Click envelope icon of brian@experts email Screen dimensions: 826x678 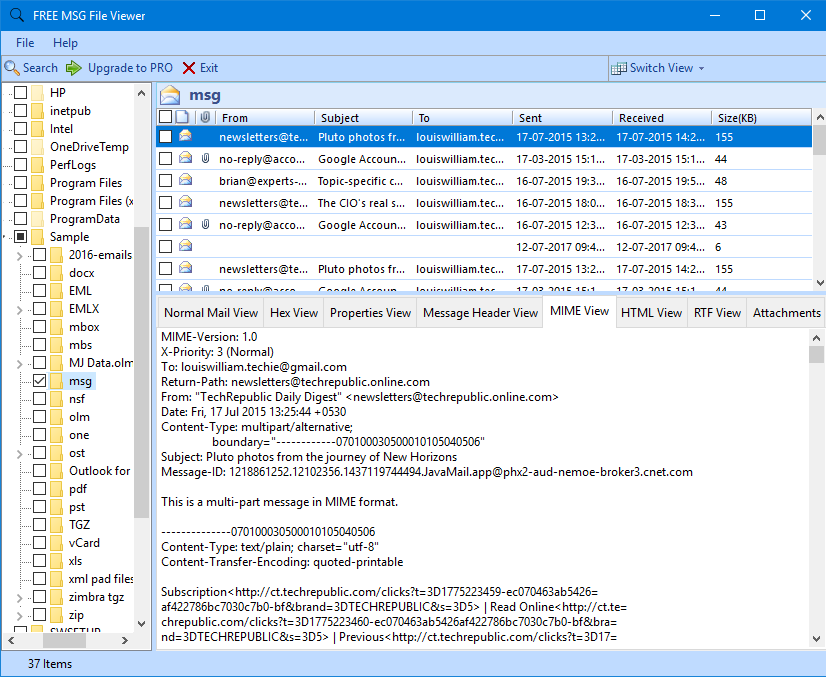tap(185, 180)
